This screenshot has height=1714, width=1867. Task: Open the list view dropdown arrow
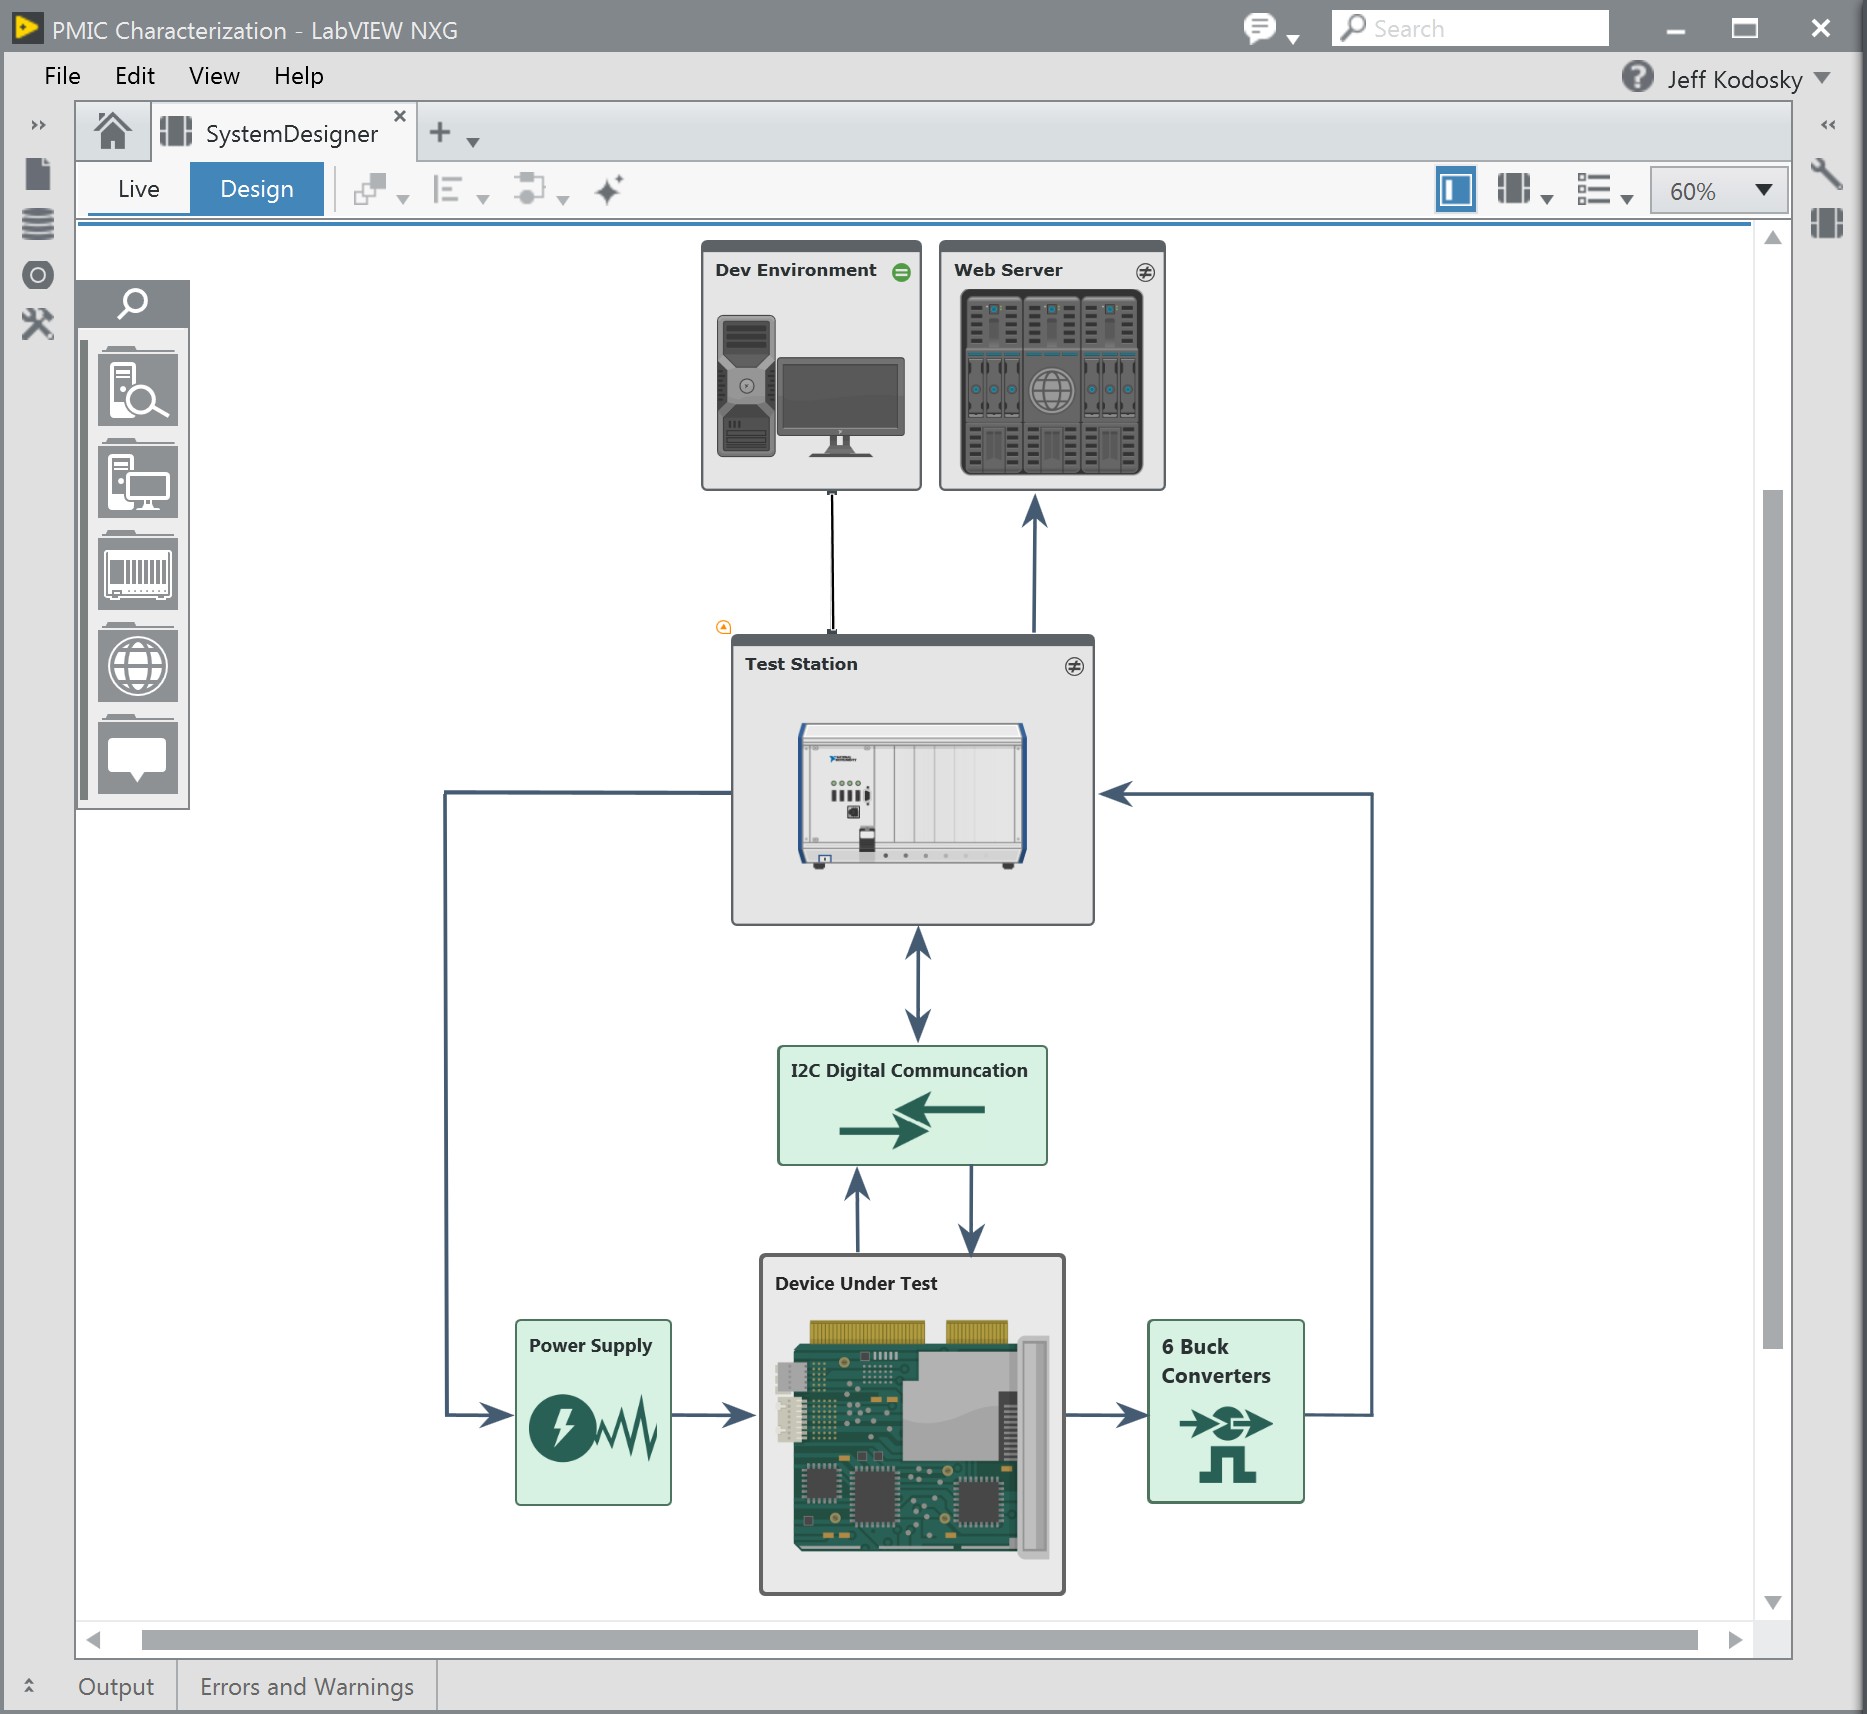[x=1627, y=199]
